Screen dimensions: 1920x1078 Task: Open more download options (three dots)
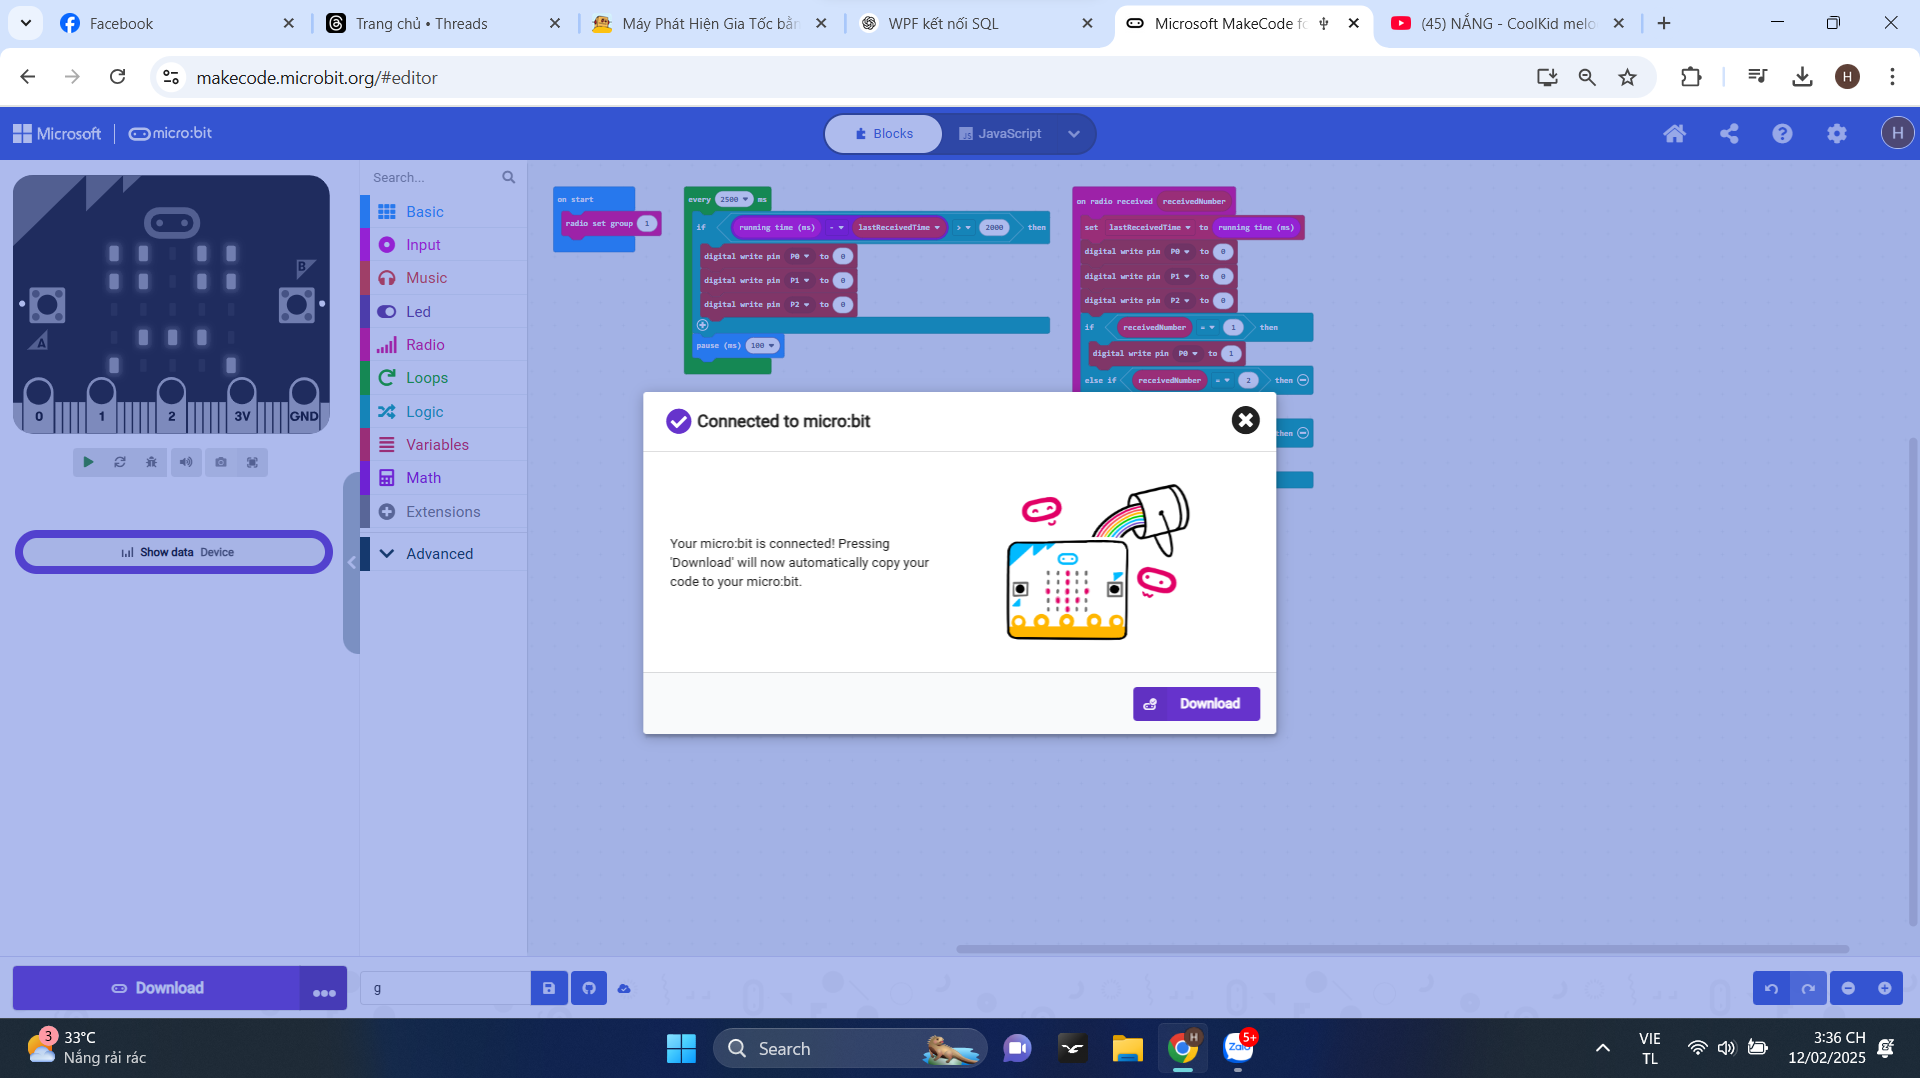click(x=324, y=990)
